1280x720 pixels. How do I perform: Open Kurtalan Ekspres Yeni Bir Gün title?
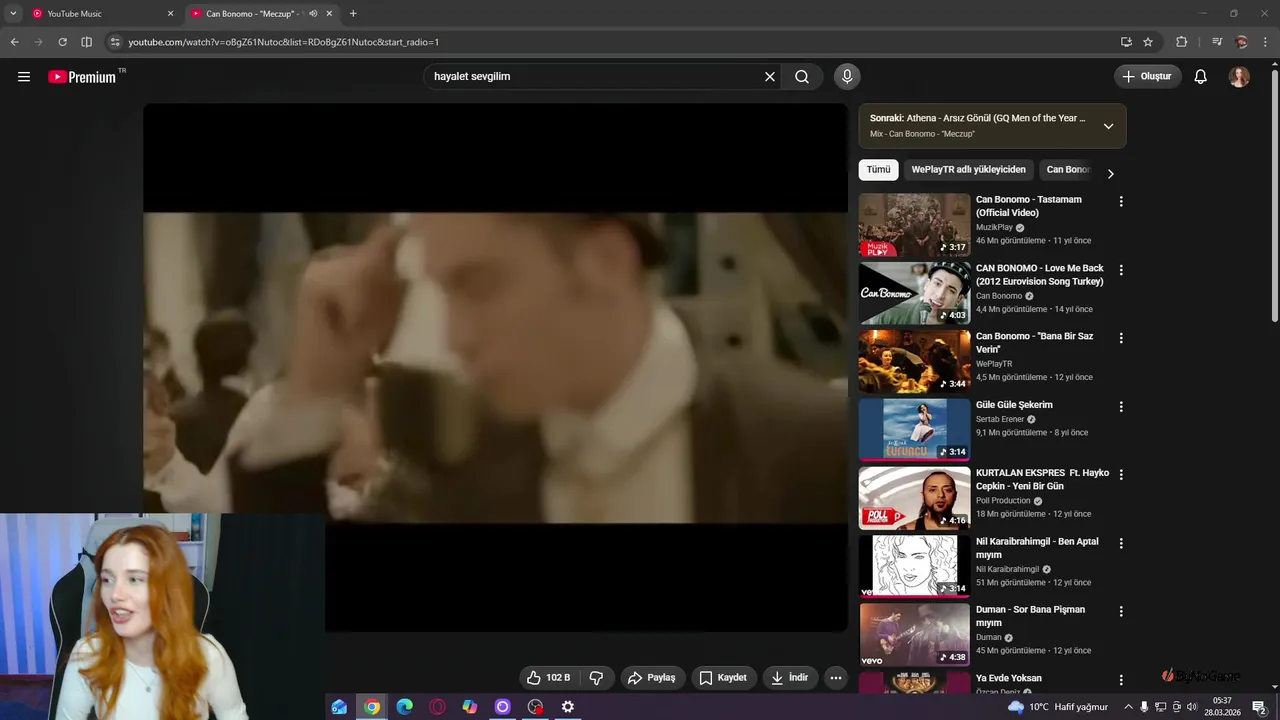tap(1042, 479)
